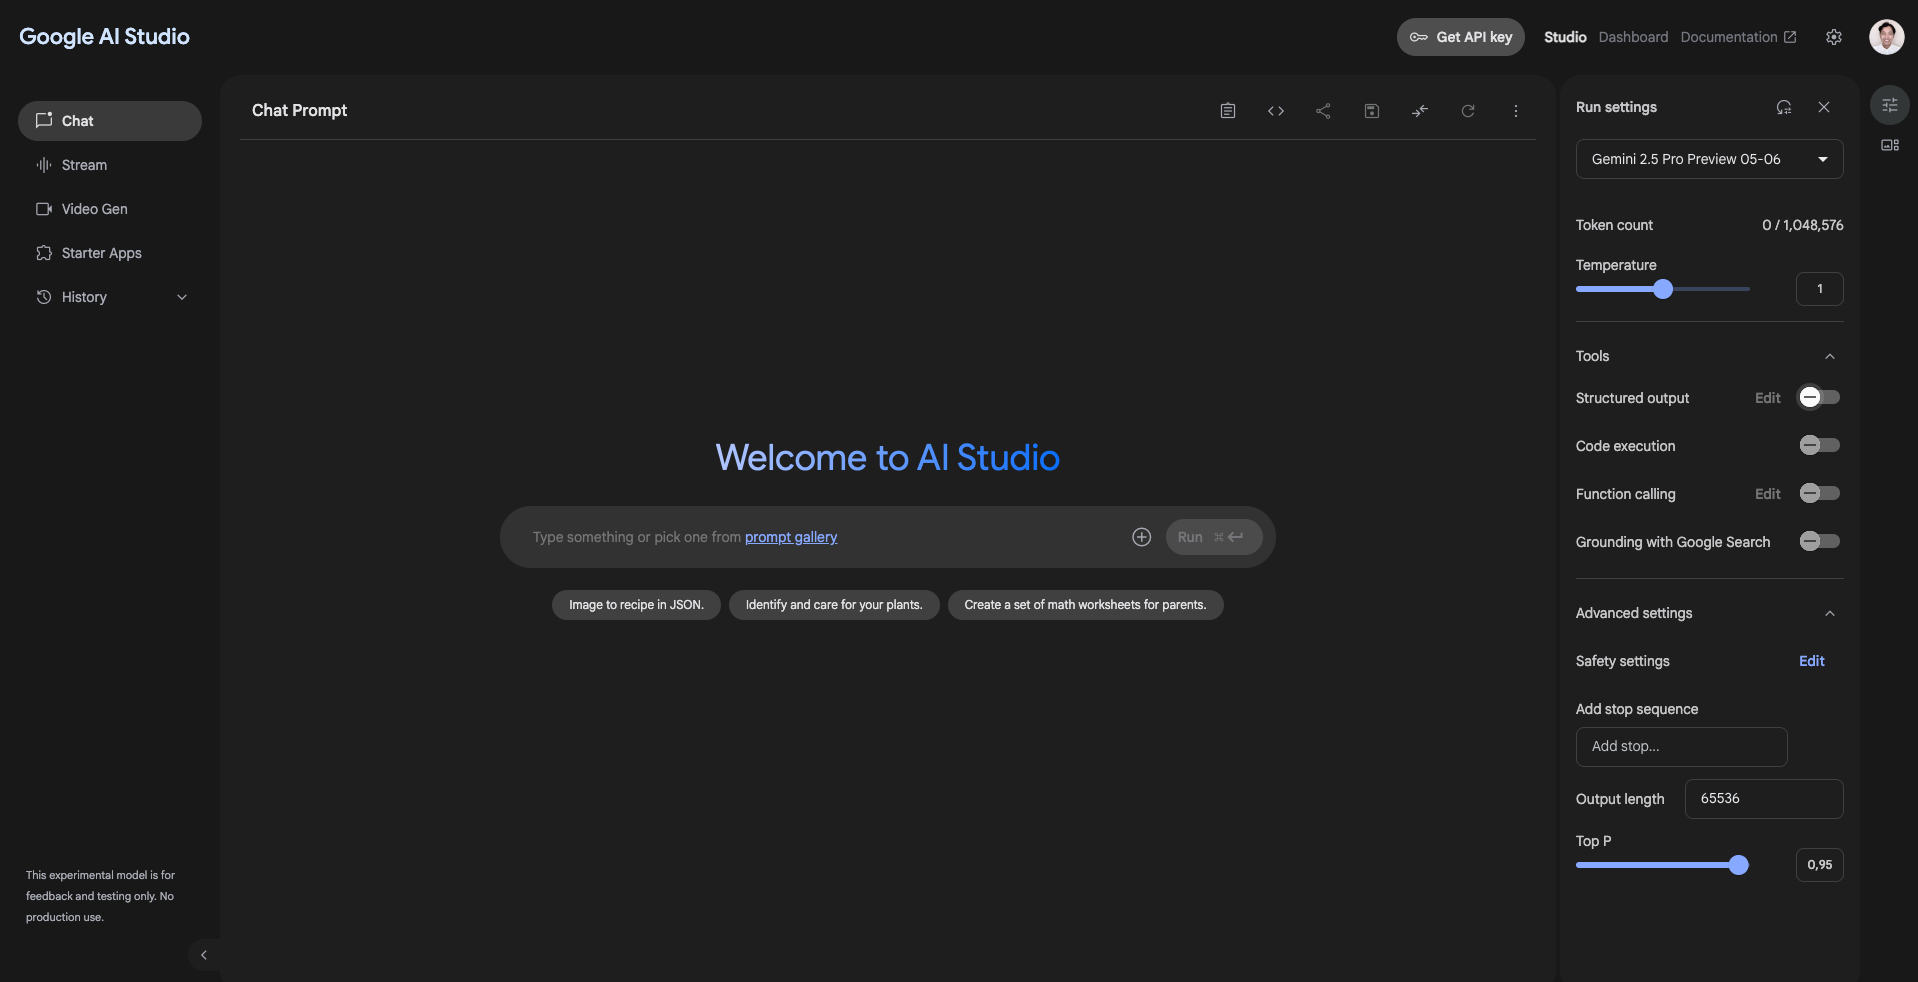Viewport: 1918px width, 982px height.
Task: Open the Gemini 2.5 Pro model dropdown
Action: pos(1709,159)
